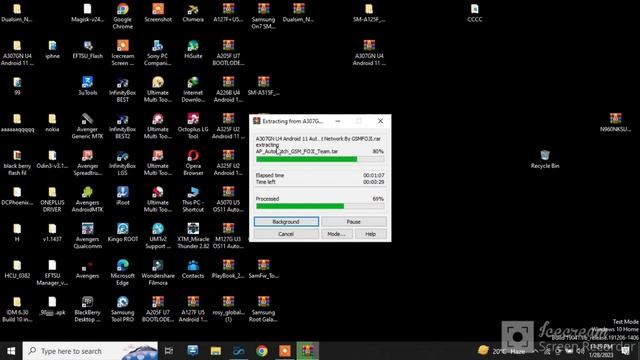Image resolution: width=640 pixels, height=360 pixels.
Task: Open the Avenger Generic MTK icon
Action: 87,126
